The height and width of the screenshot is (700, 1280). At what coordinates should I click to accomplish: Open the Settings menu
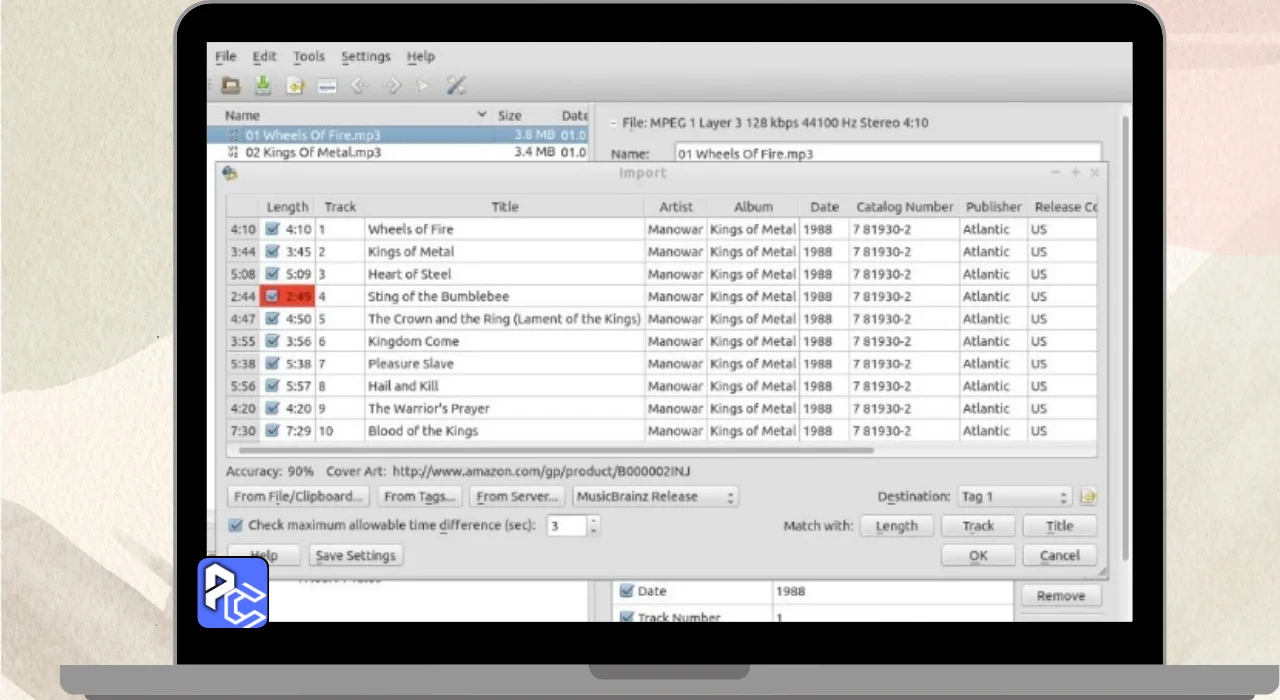tap(365, 57)
